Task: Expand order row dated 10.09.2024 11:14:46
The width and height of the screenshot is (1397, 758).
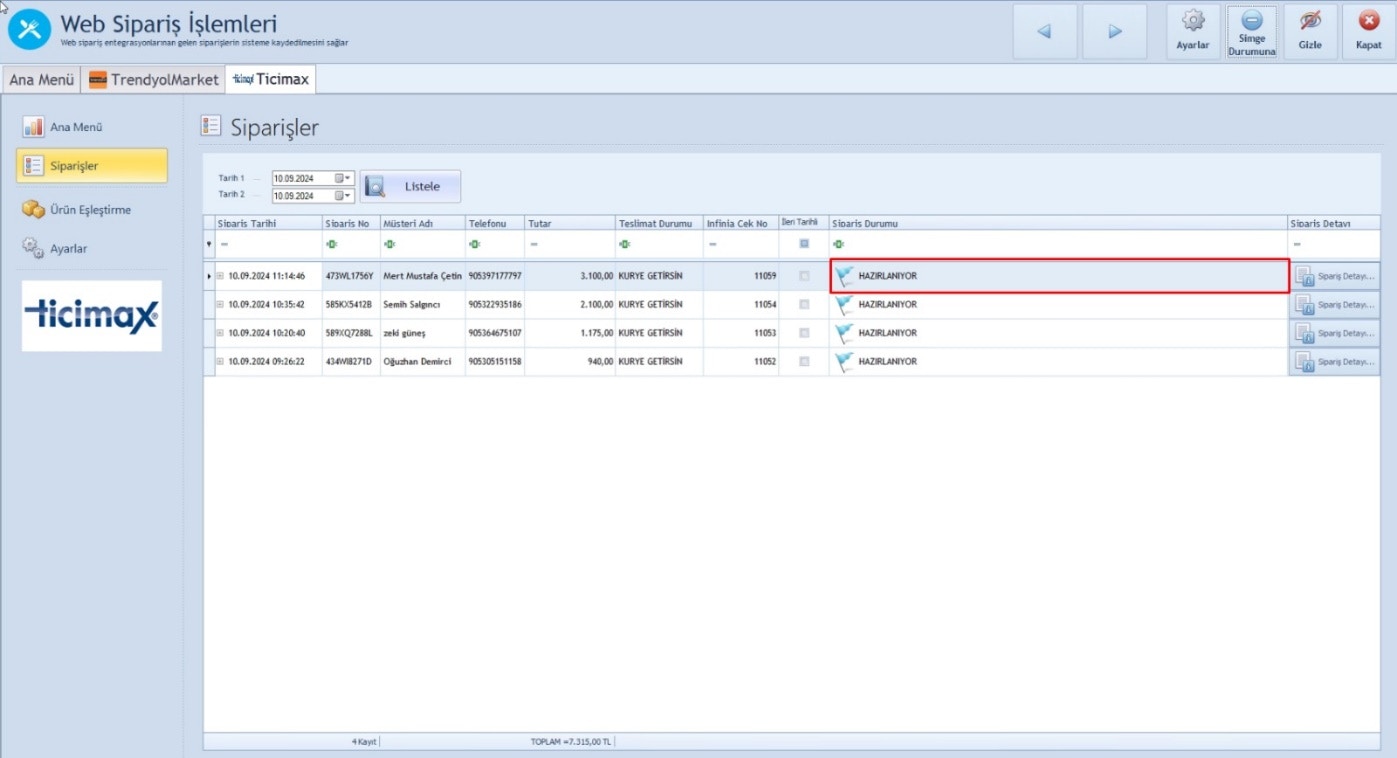Action: pyautogui.click(x=221, y=276)
